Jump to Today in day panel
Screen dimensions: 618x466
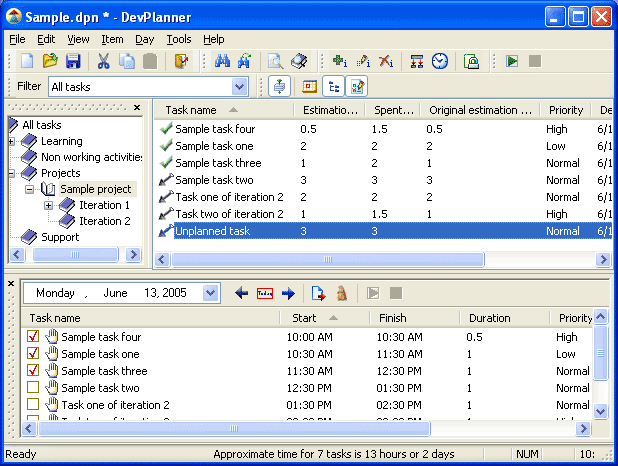point(265,293)
